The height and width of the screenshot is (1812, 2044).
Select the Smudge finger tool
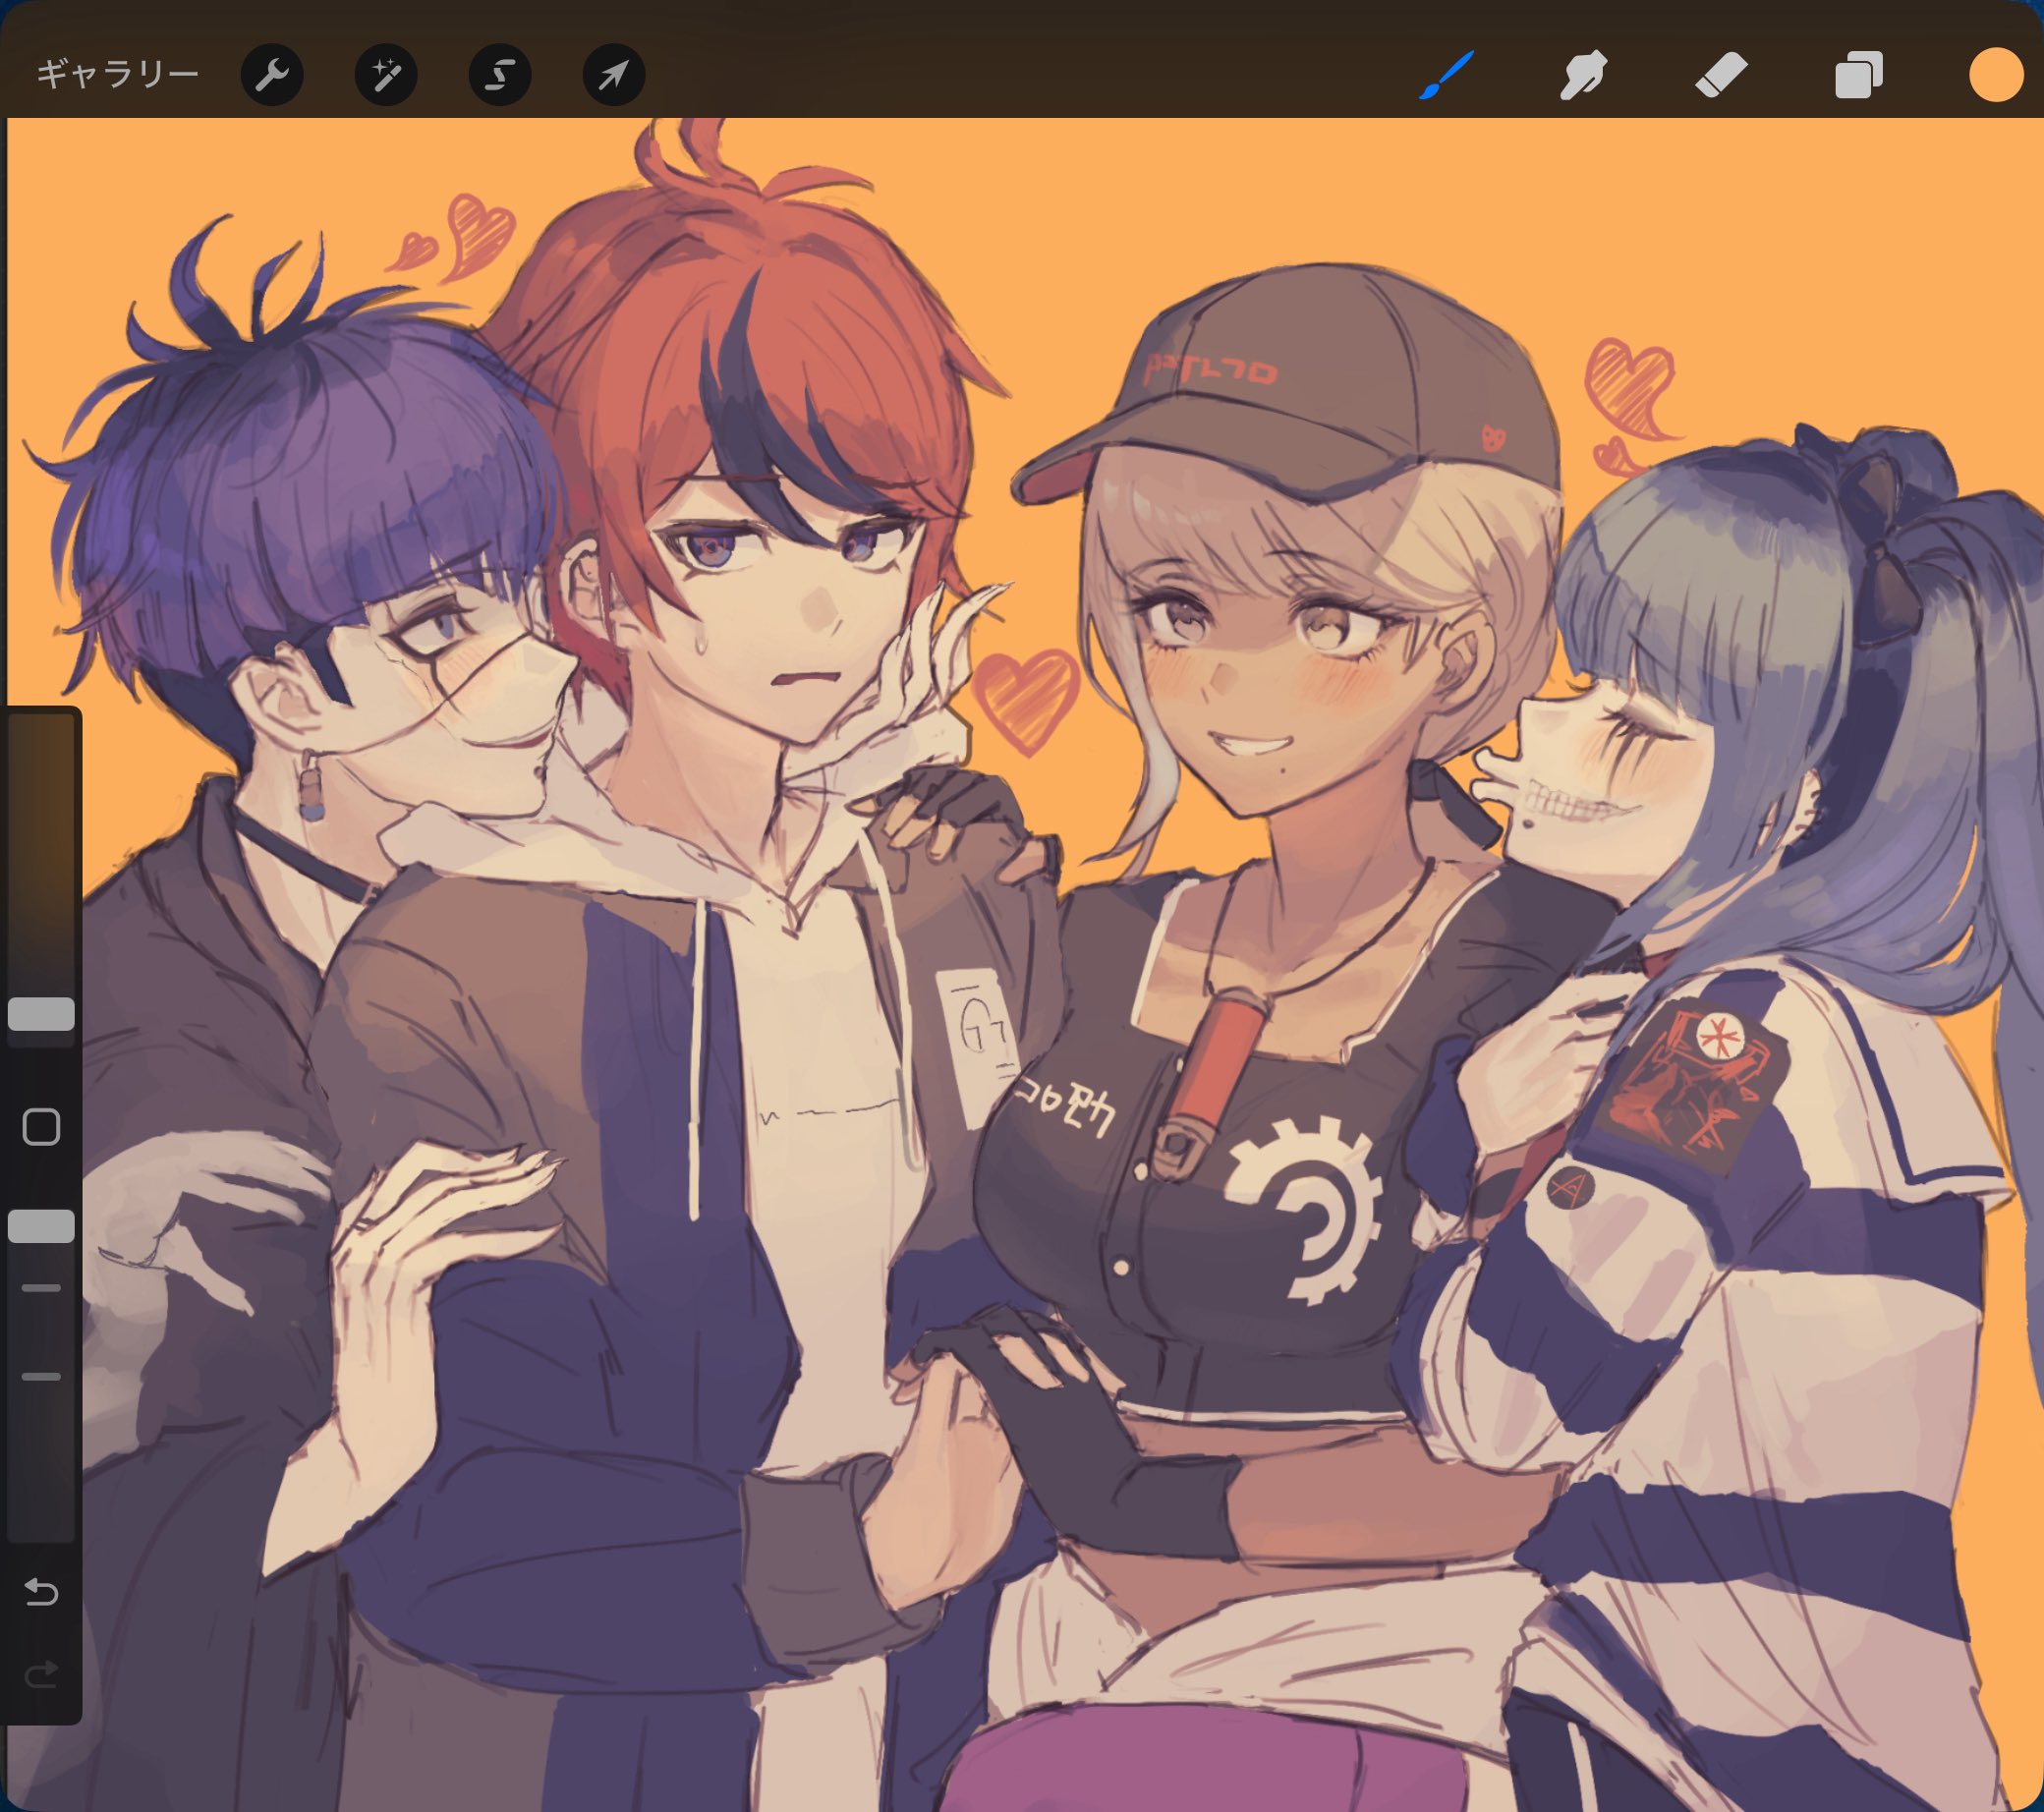[1583, 75]
